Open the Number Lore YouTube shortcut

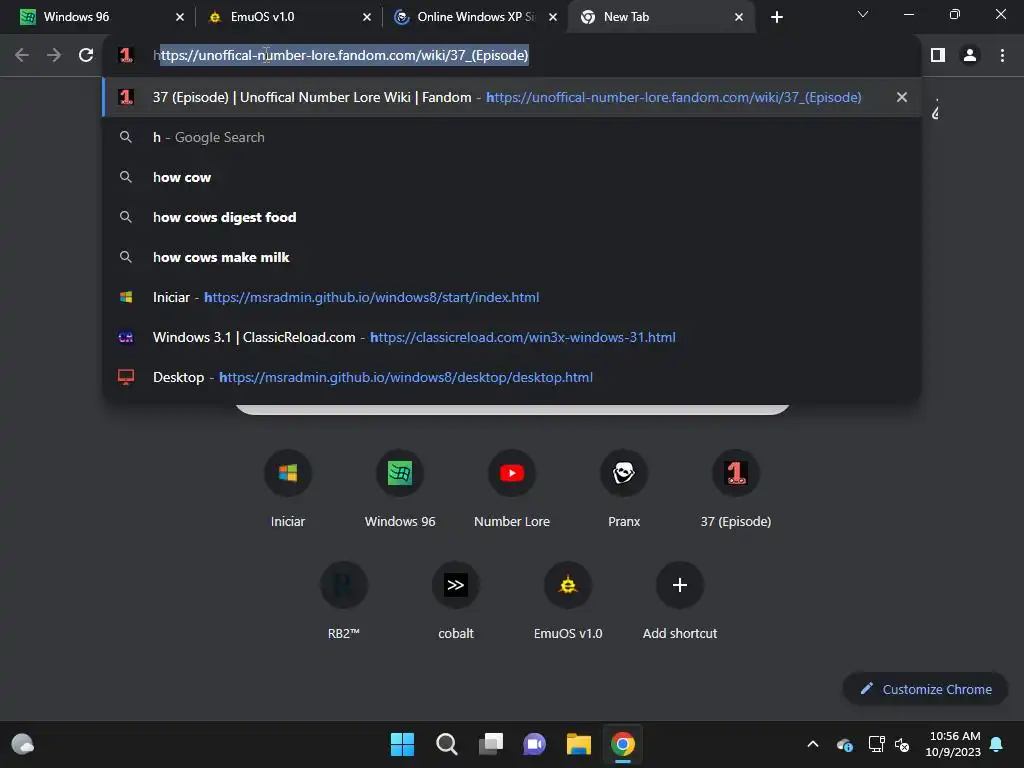pyautogui.click(x=512, y=487)
